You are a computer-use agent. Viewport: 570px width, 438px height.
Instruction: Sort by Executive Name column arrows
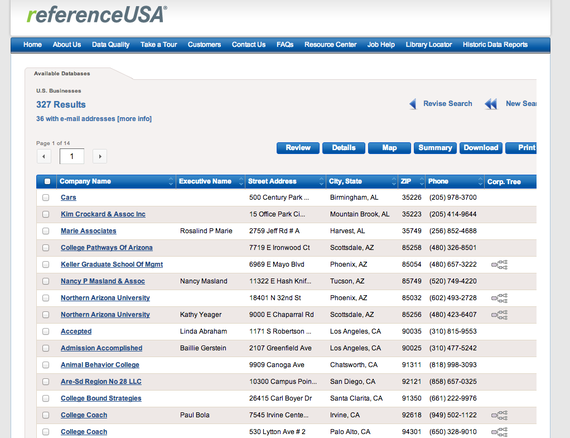[x=241, y=181]
